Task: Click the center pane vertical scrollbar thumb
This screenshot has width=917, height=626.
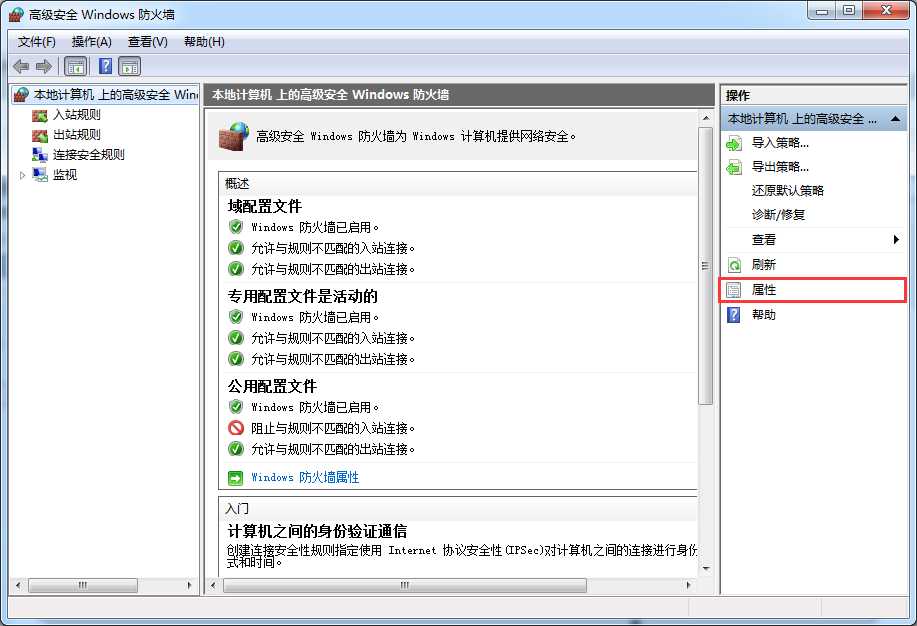Action: pos(705,265)
